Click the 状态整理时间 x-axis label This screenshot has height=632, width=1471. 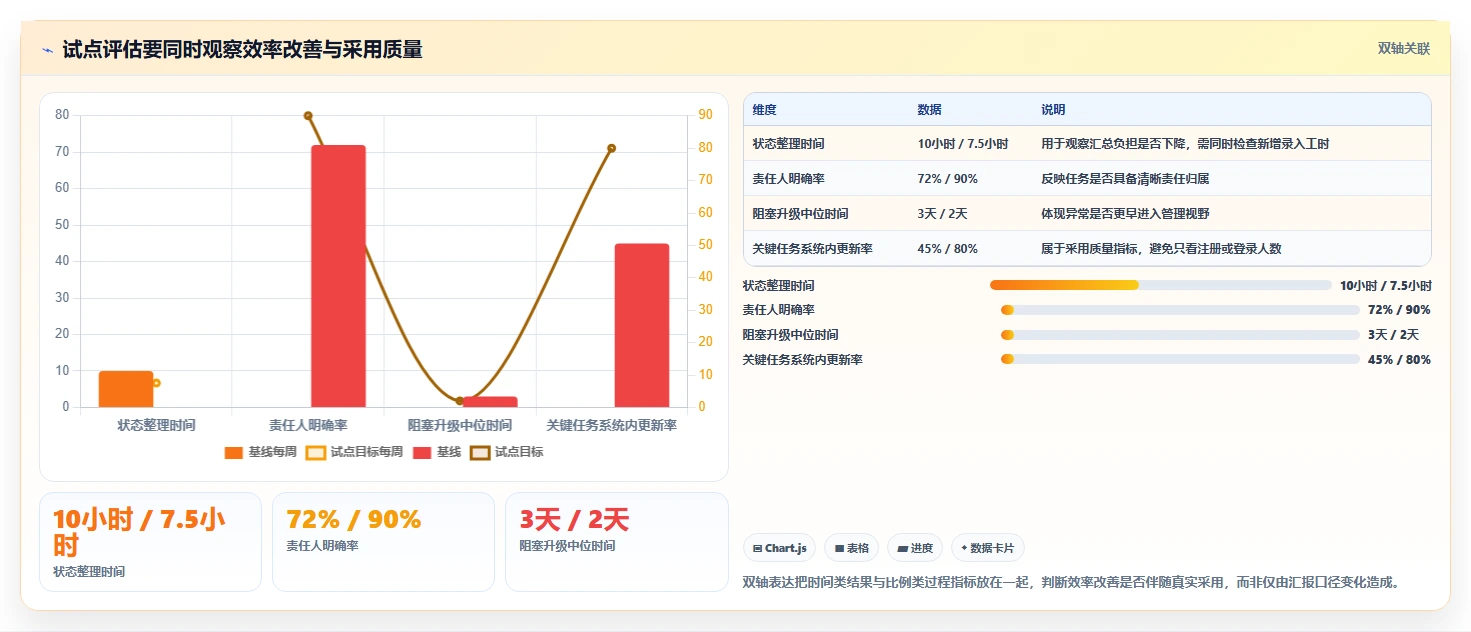click(x=156, y=426)
